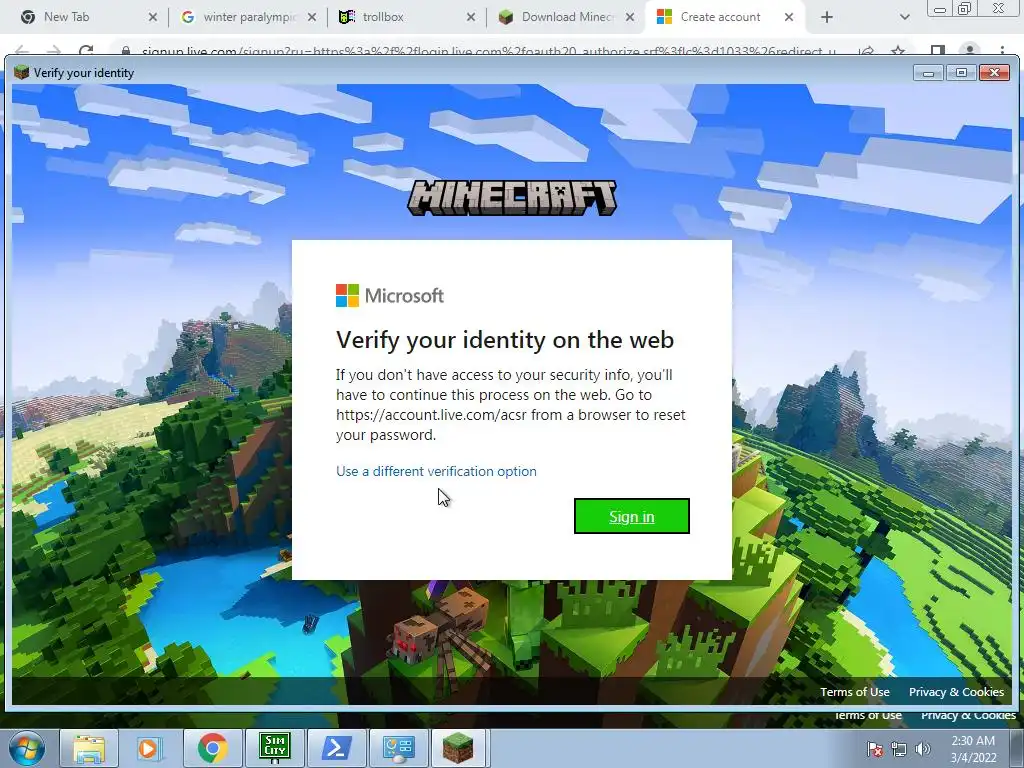
Task: Click the Chrome address bar URL
Action: tap(488, 51)
